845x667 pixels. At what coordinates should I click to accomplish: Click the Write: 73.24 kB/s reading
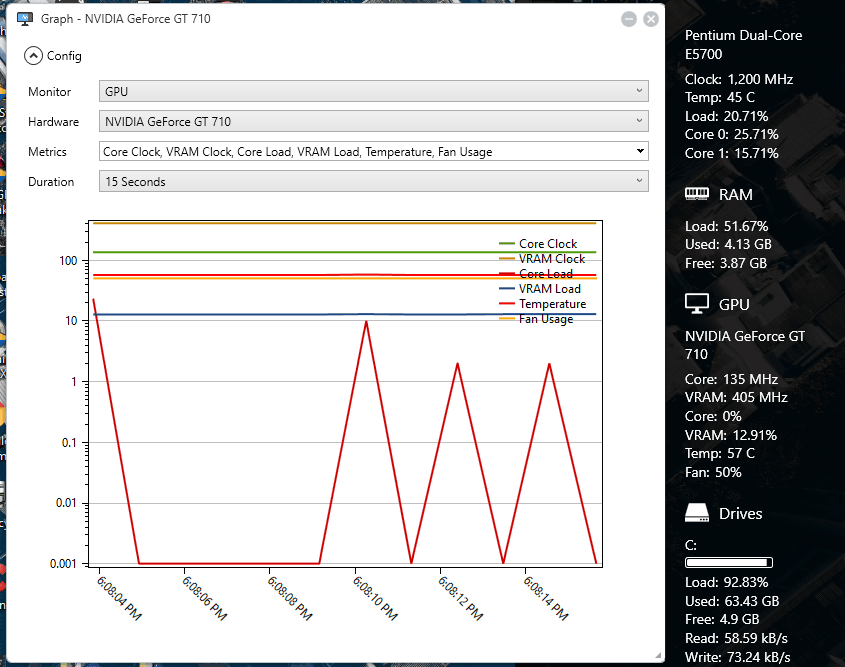(738, 657)
